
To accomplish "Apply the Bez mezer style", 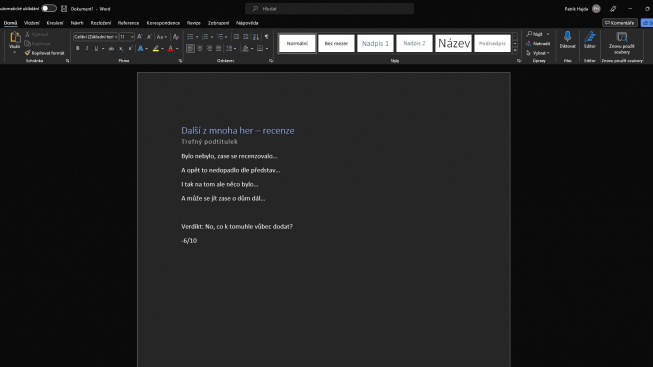I will (336, 43).
